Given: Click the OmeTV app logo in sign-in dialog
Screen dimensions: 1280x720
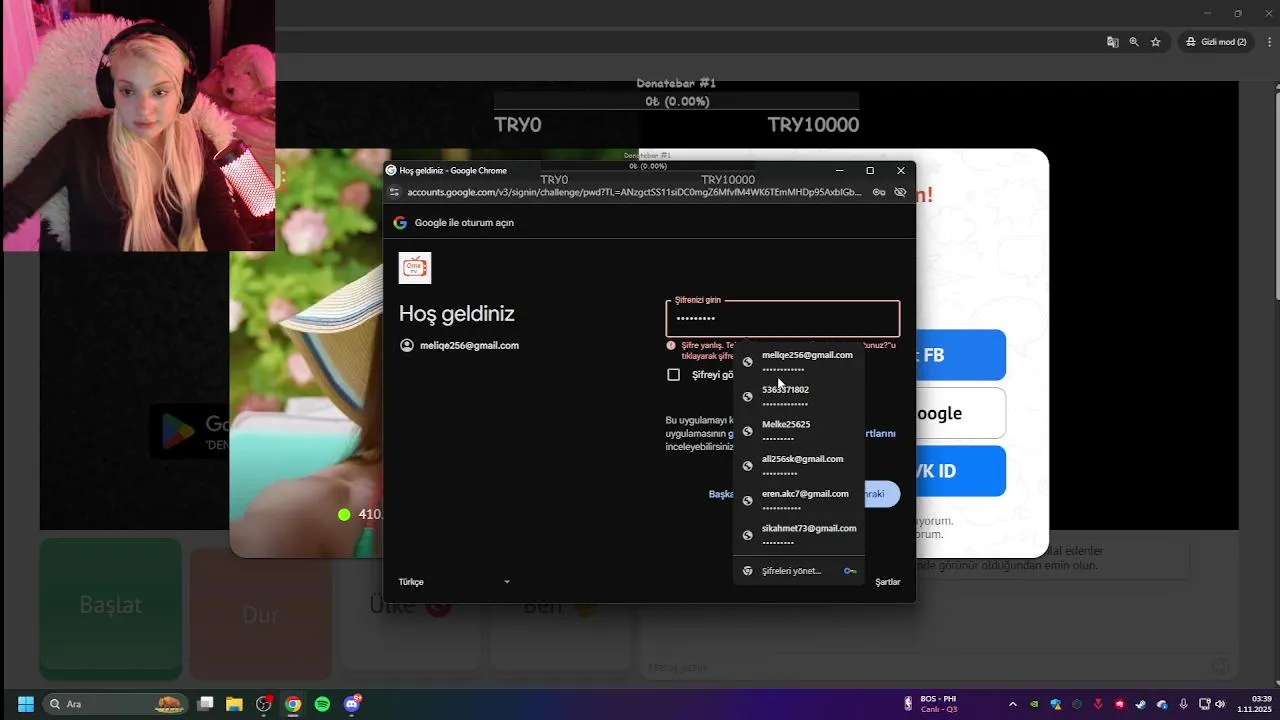Looking at the screenshot, I should (415, 268).
